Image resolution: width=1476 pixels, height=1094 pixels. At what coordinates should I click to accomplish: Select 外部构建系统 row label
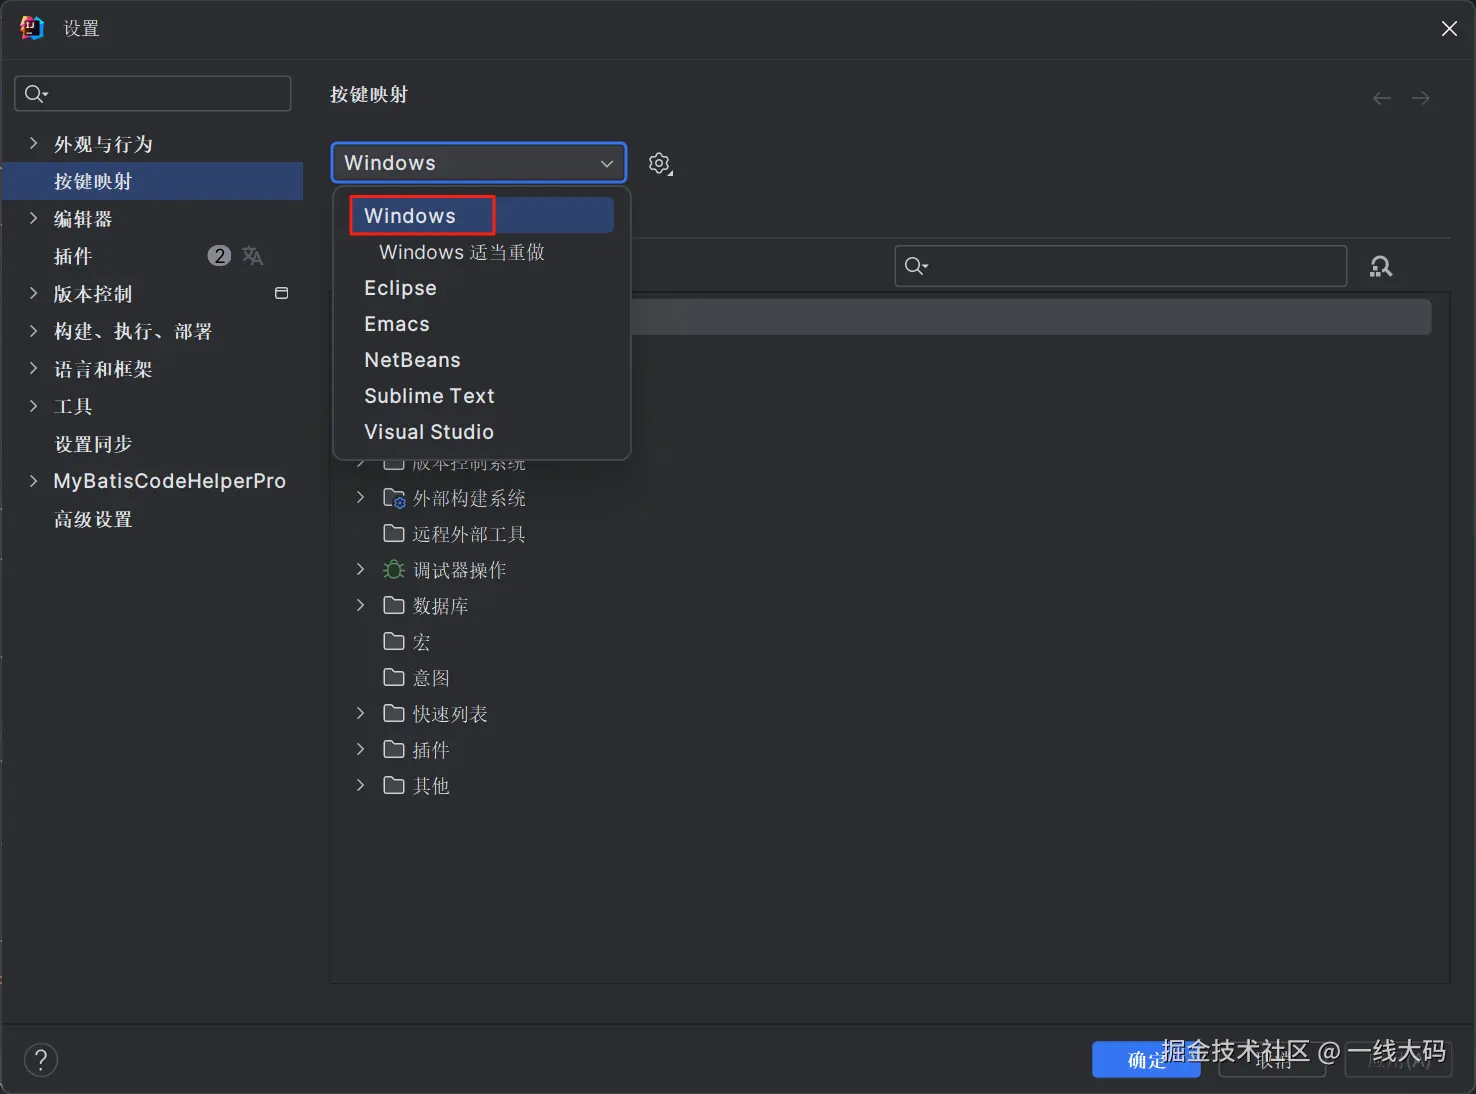coord(469,498)
